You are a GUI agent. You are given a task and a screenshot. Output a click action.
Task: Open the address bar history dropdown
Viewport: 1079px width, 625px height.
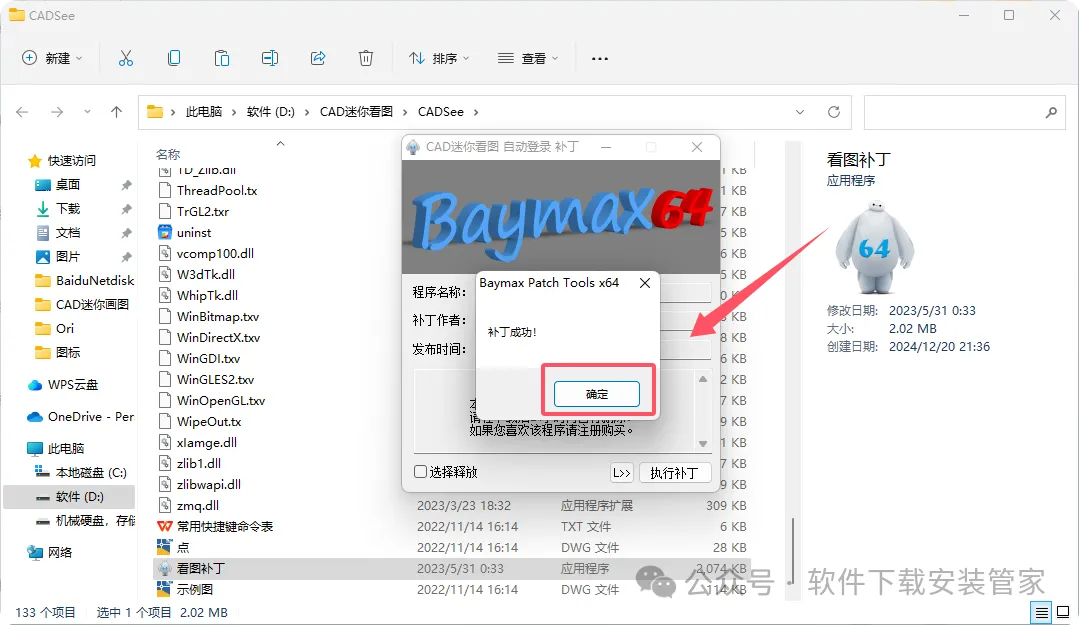(800, 112)
